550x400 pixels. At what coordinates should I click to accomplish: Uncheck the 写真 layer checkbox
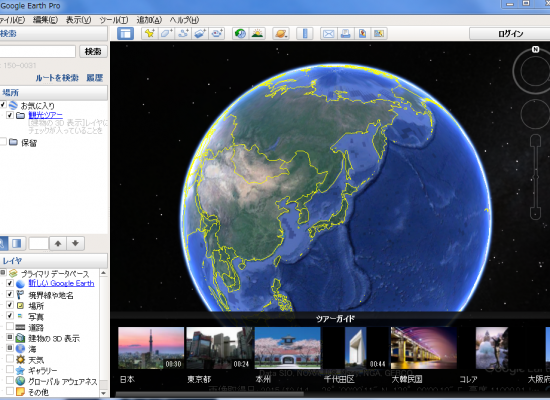tap(10, 315)
